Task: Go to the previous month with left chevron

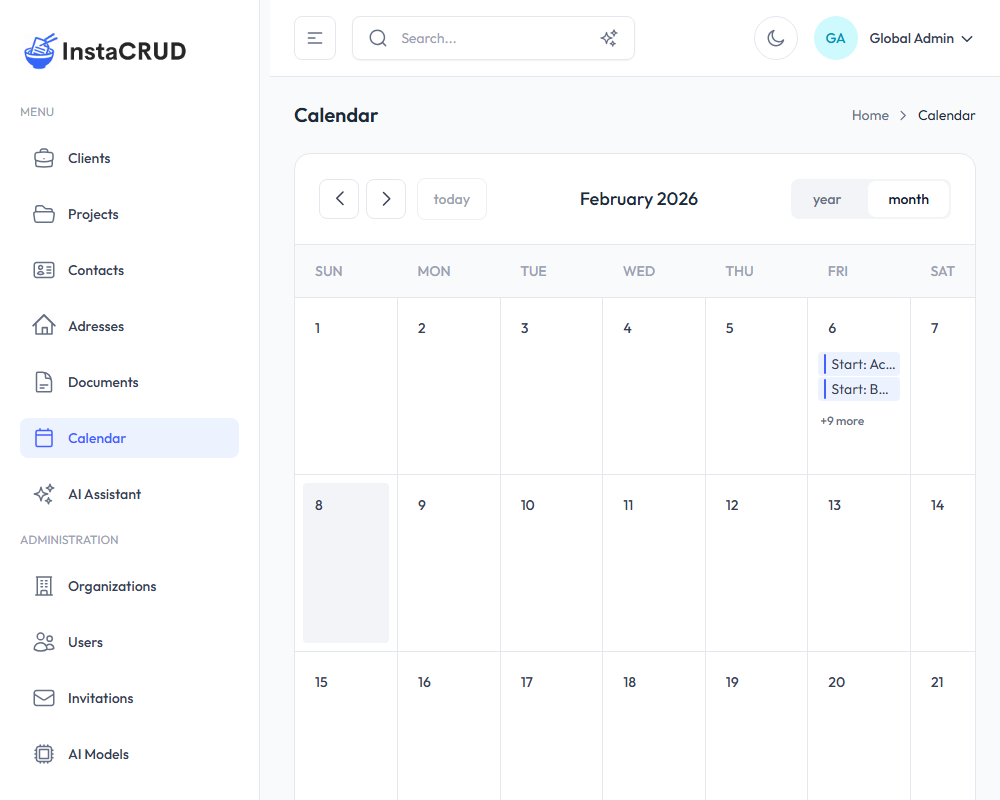Action: [338, 199]
